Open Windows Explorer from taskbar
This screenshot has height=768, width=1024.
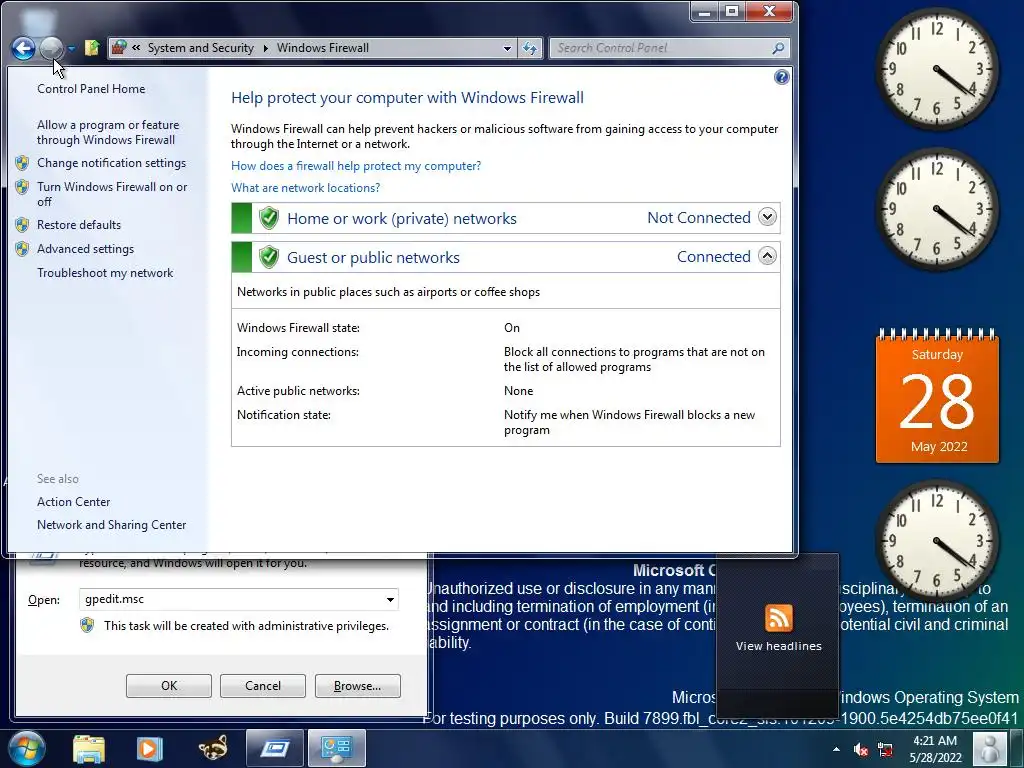[89, 748]
